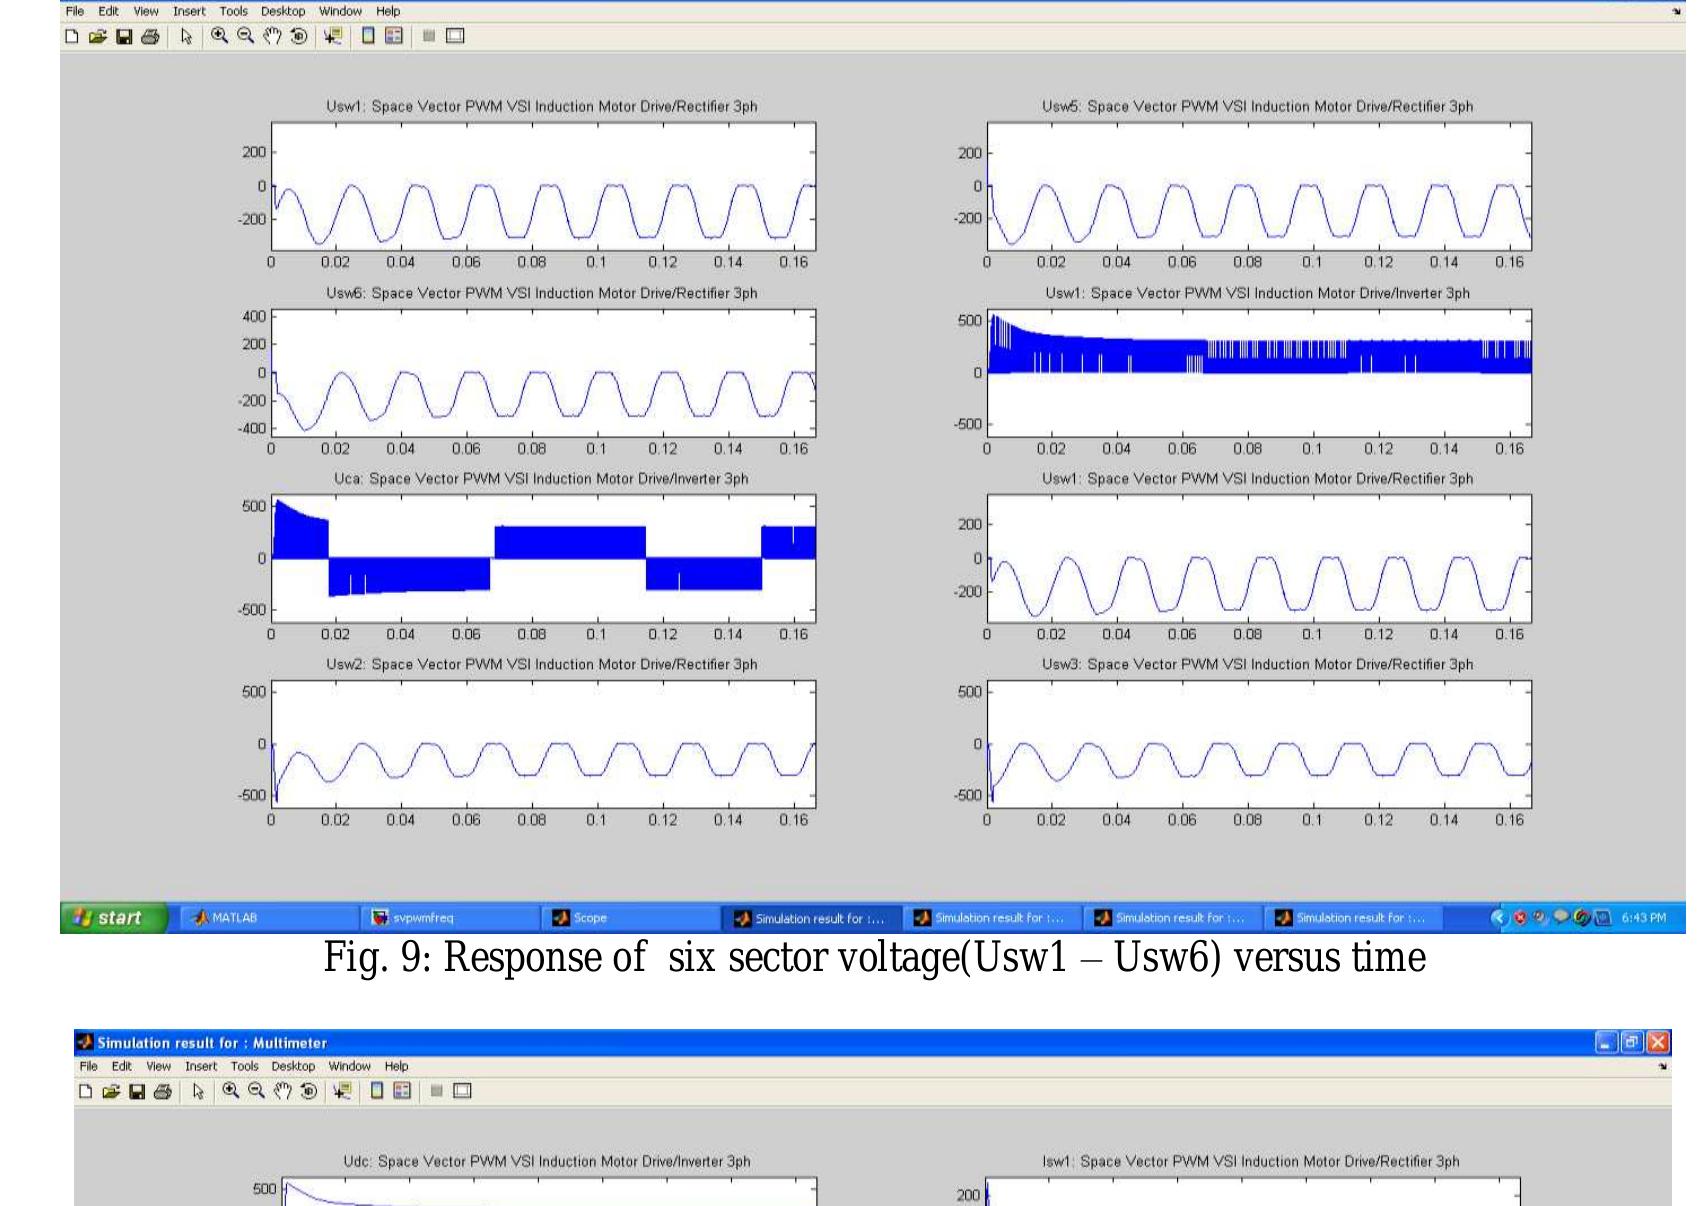Activate Zoom In tool in Multimeter window
1708x1206 pixels.
[x=231, y=1090]
